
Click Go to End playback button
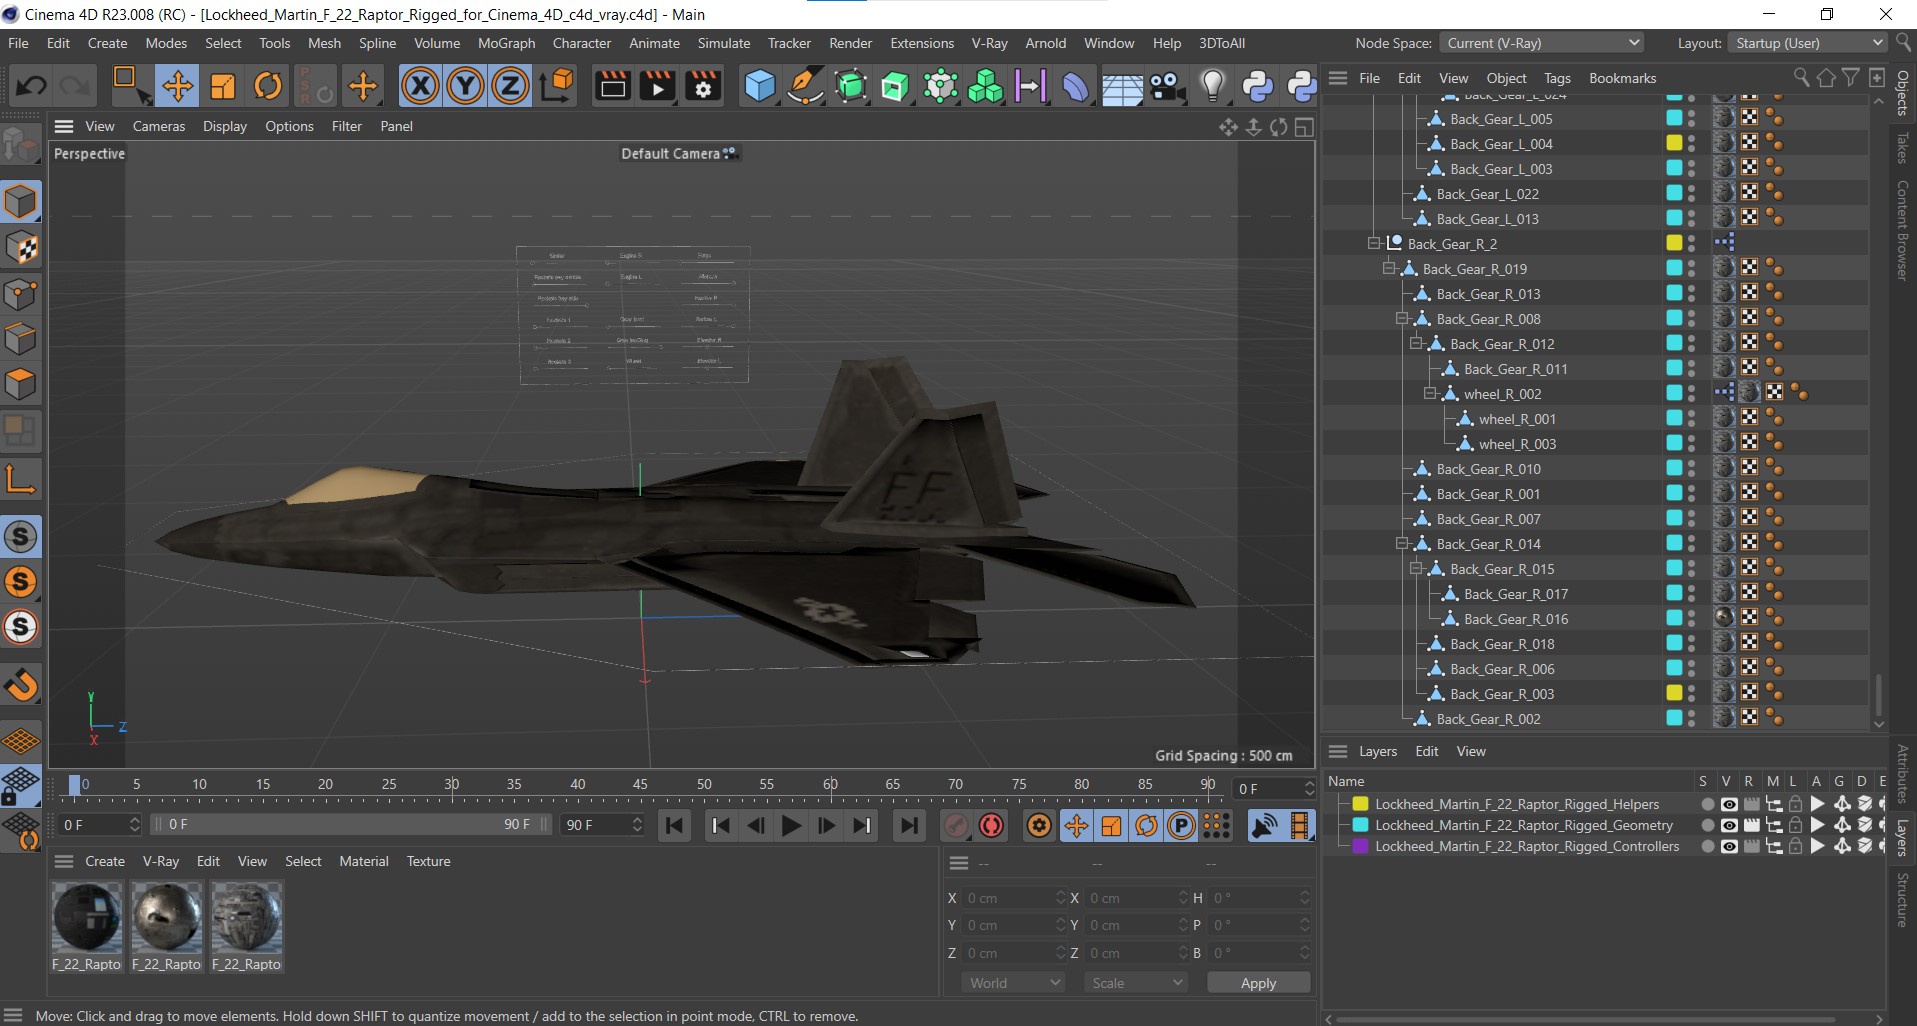pyautogui.click(x=909, y=825)
